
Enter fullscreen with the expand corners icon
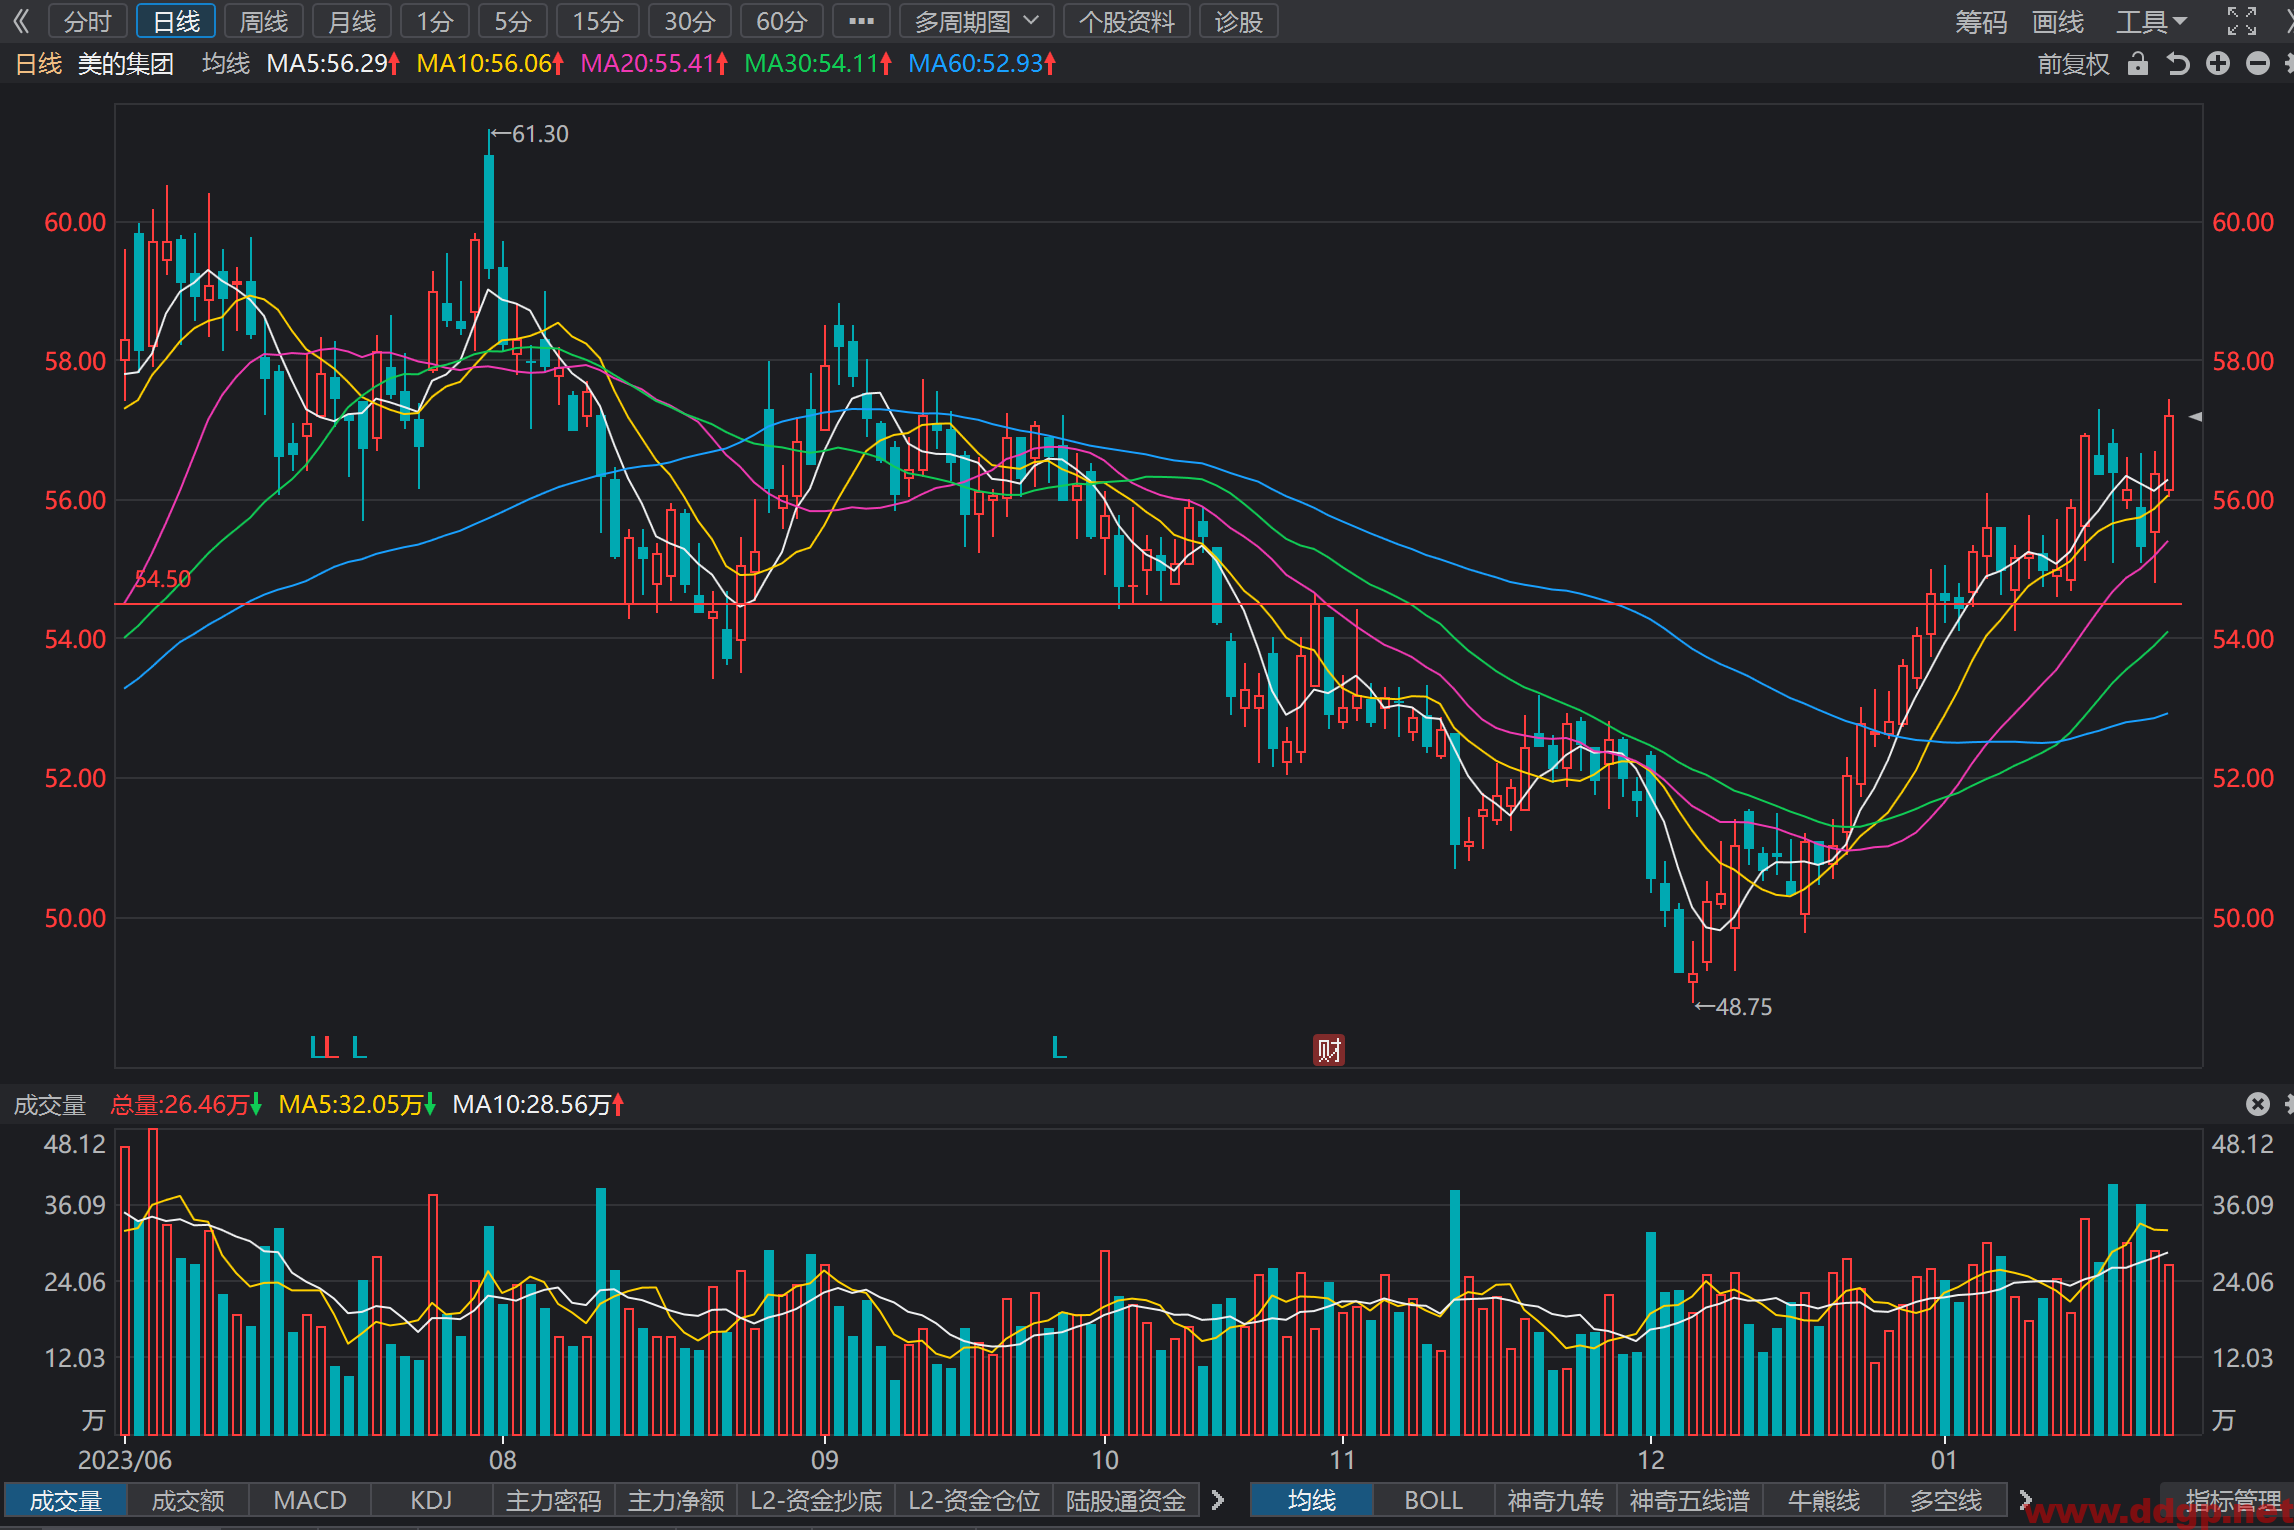click(x=2242, y=21)
